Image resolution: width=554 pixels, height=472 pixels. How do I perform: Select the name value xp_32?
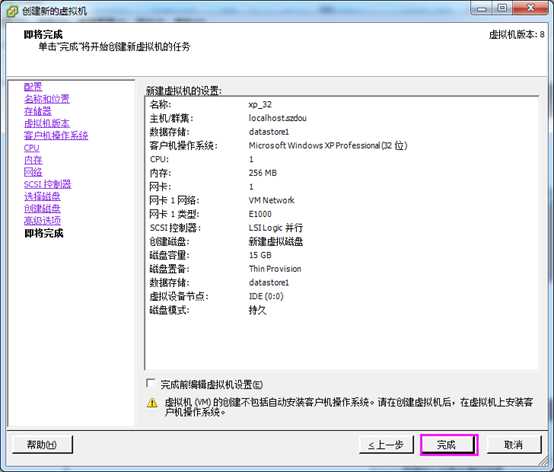click(260, 105)
